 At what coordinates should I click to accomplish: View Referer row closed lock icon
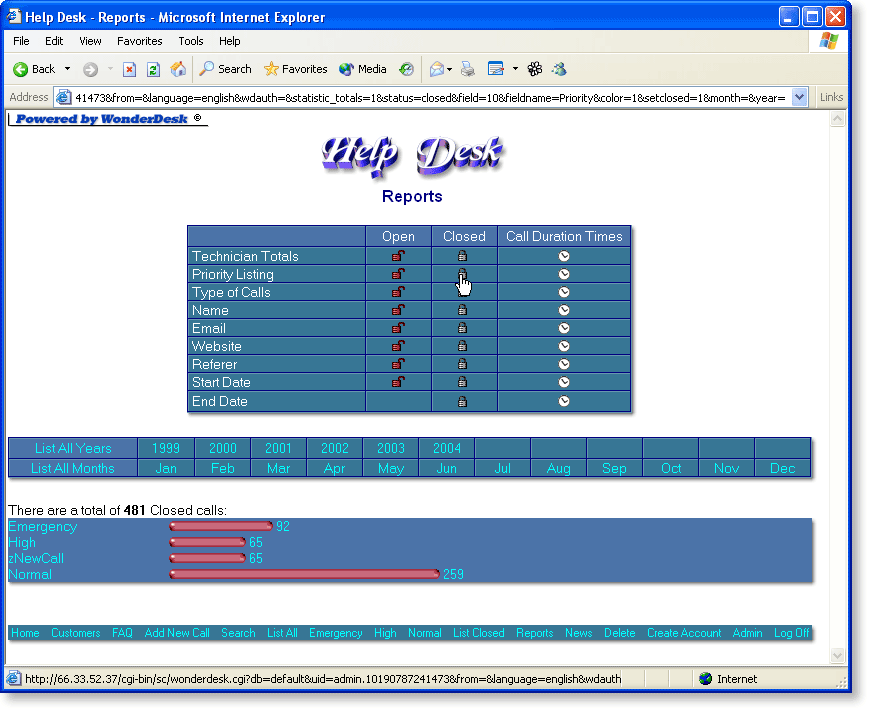coord(462,364)
